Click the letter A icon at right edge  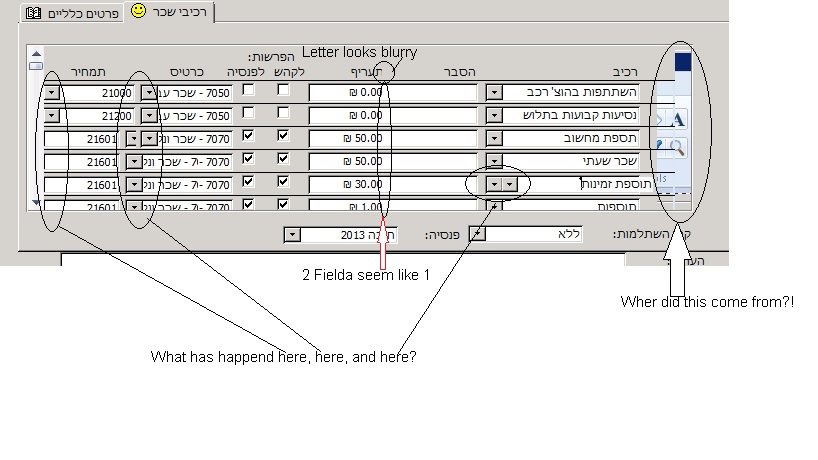click(x=677, y=119)
